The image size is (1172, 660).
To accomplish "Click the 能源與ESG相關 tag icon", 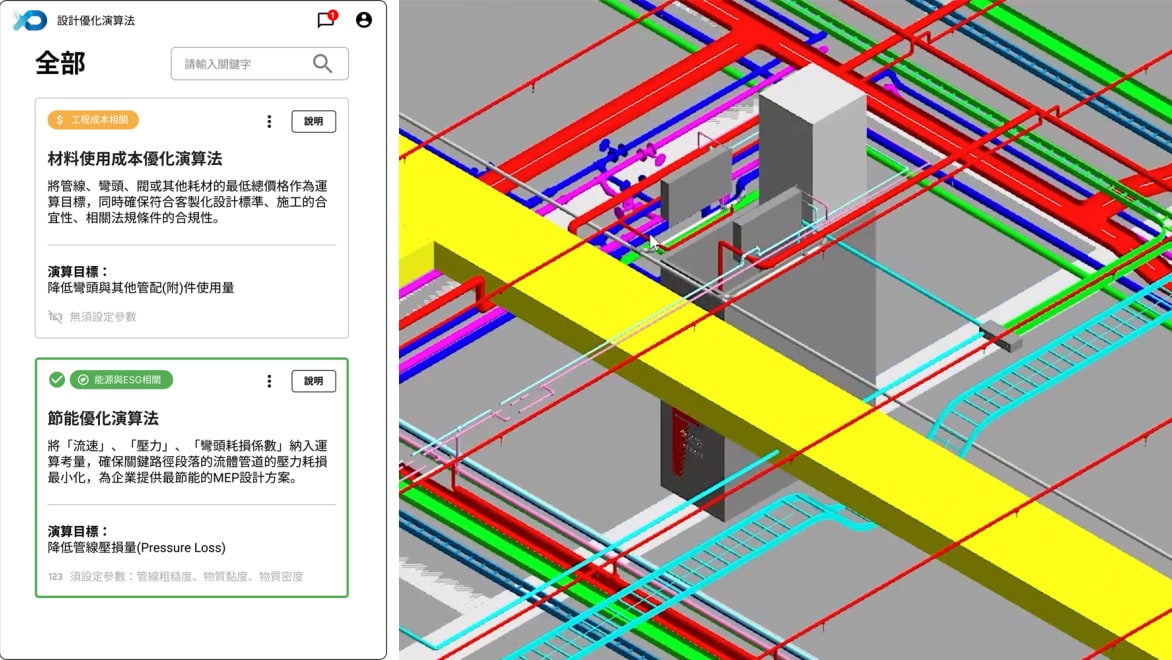I will click(83, 380).
